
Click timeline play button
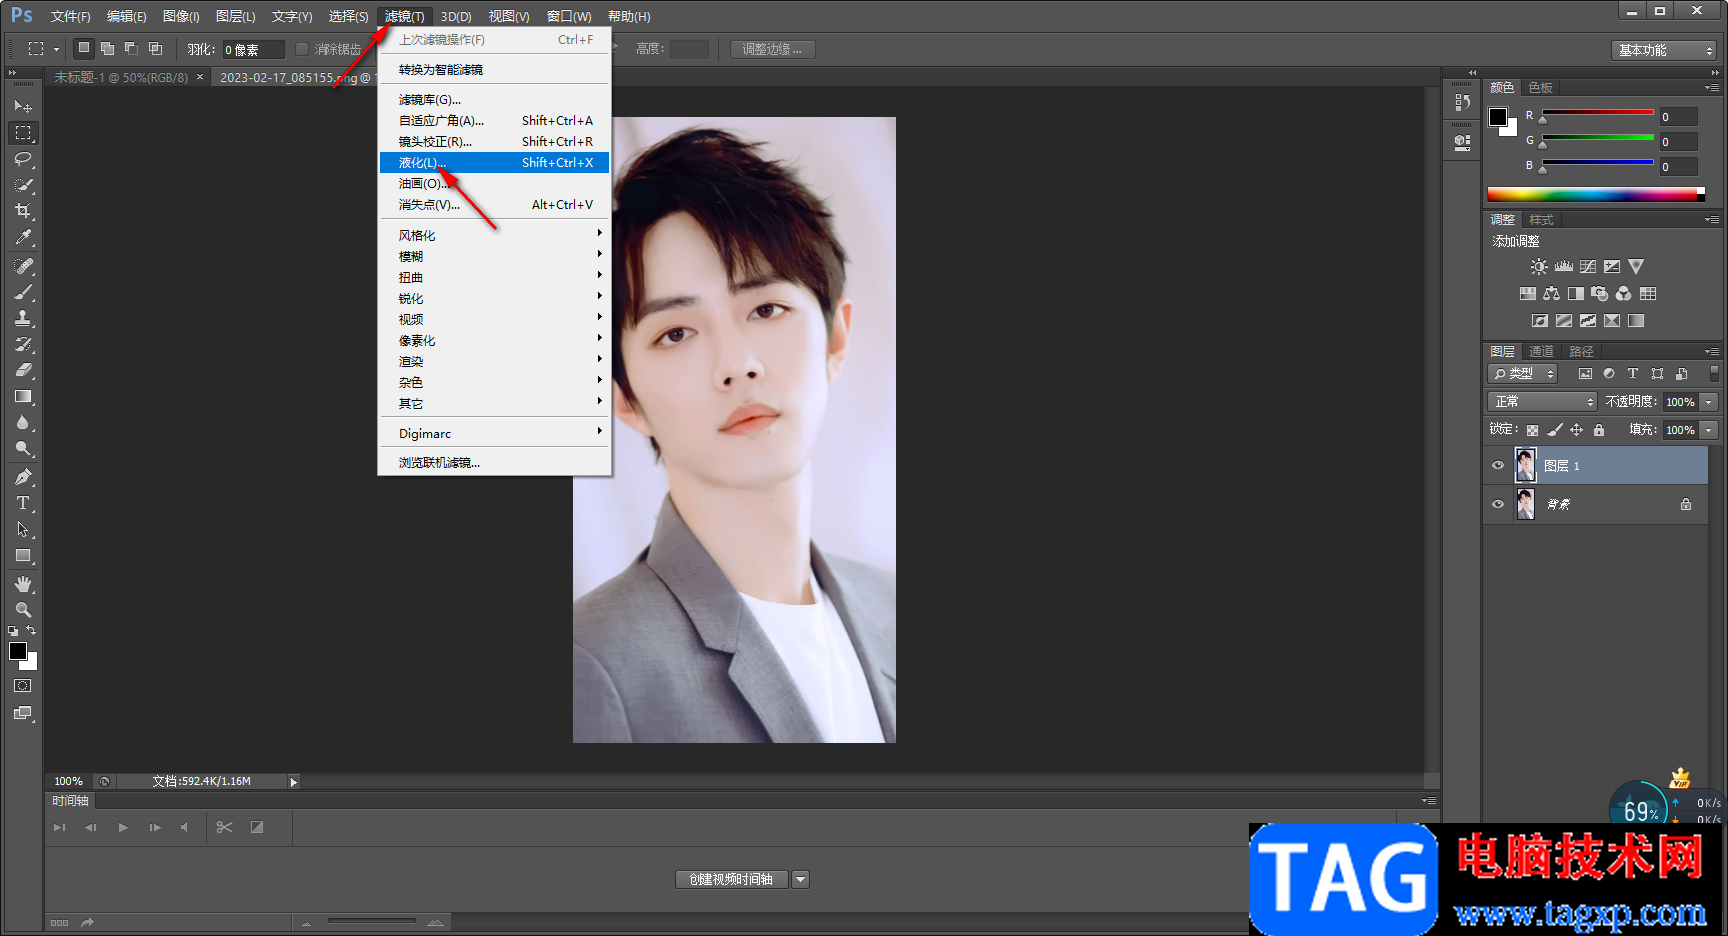(x=123, y=827)
